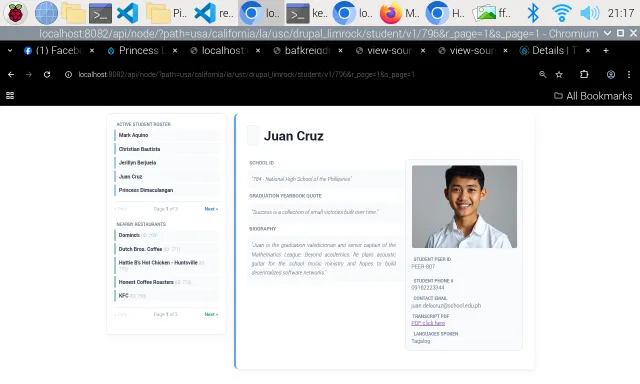
Task: Open the tab search chevron
Action: (10, 51)
